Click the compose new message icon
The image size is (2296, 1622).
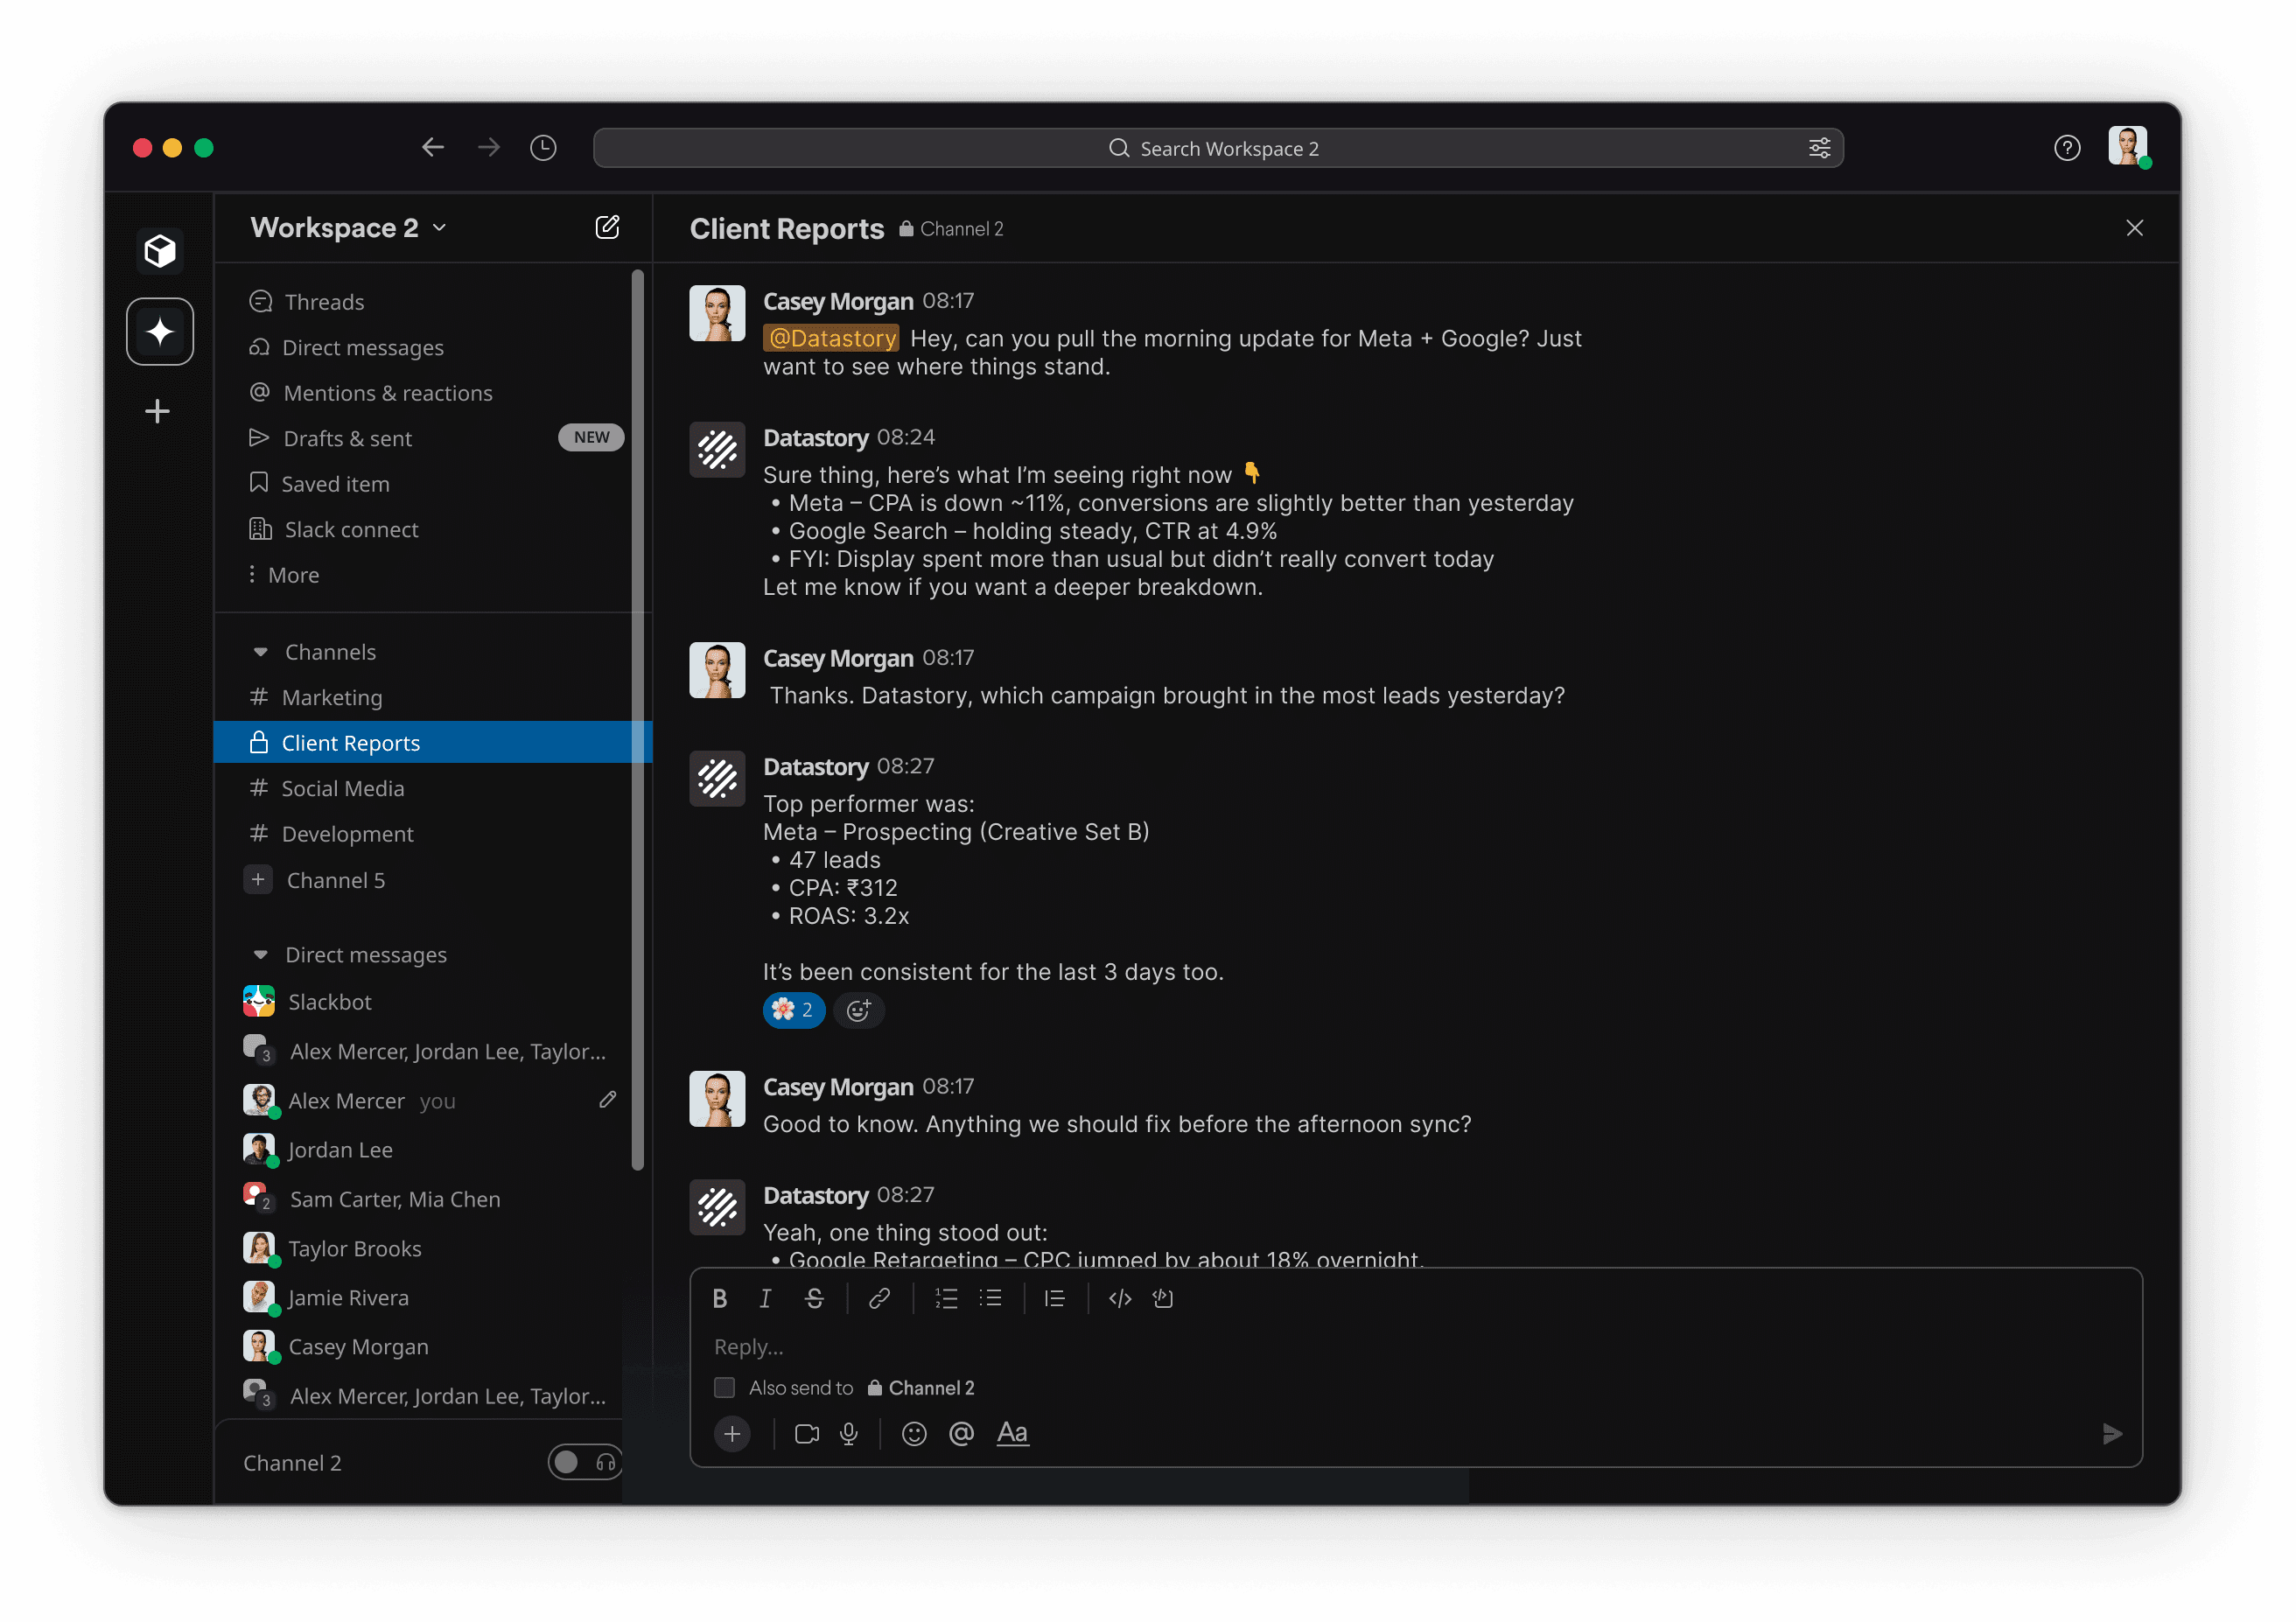coord(607,227)
